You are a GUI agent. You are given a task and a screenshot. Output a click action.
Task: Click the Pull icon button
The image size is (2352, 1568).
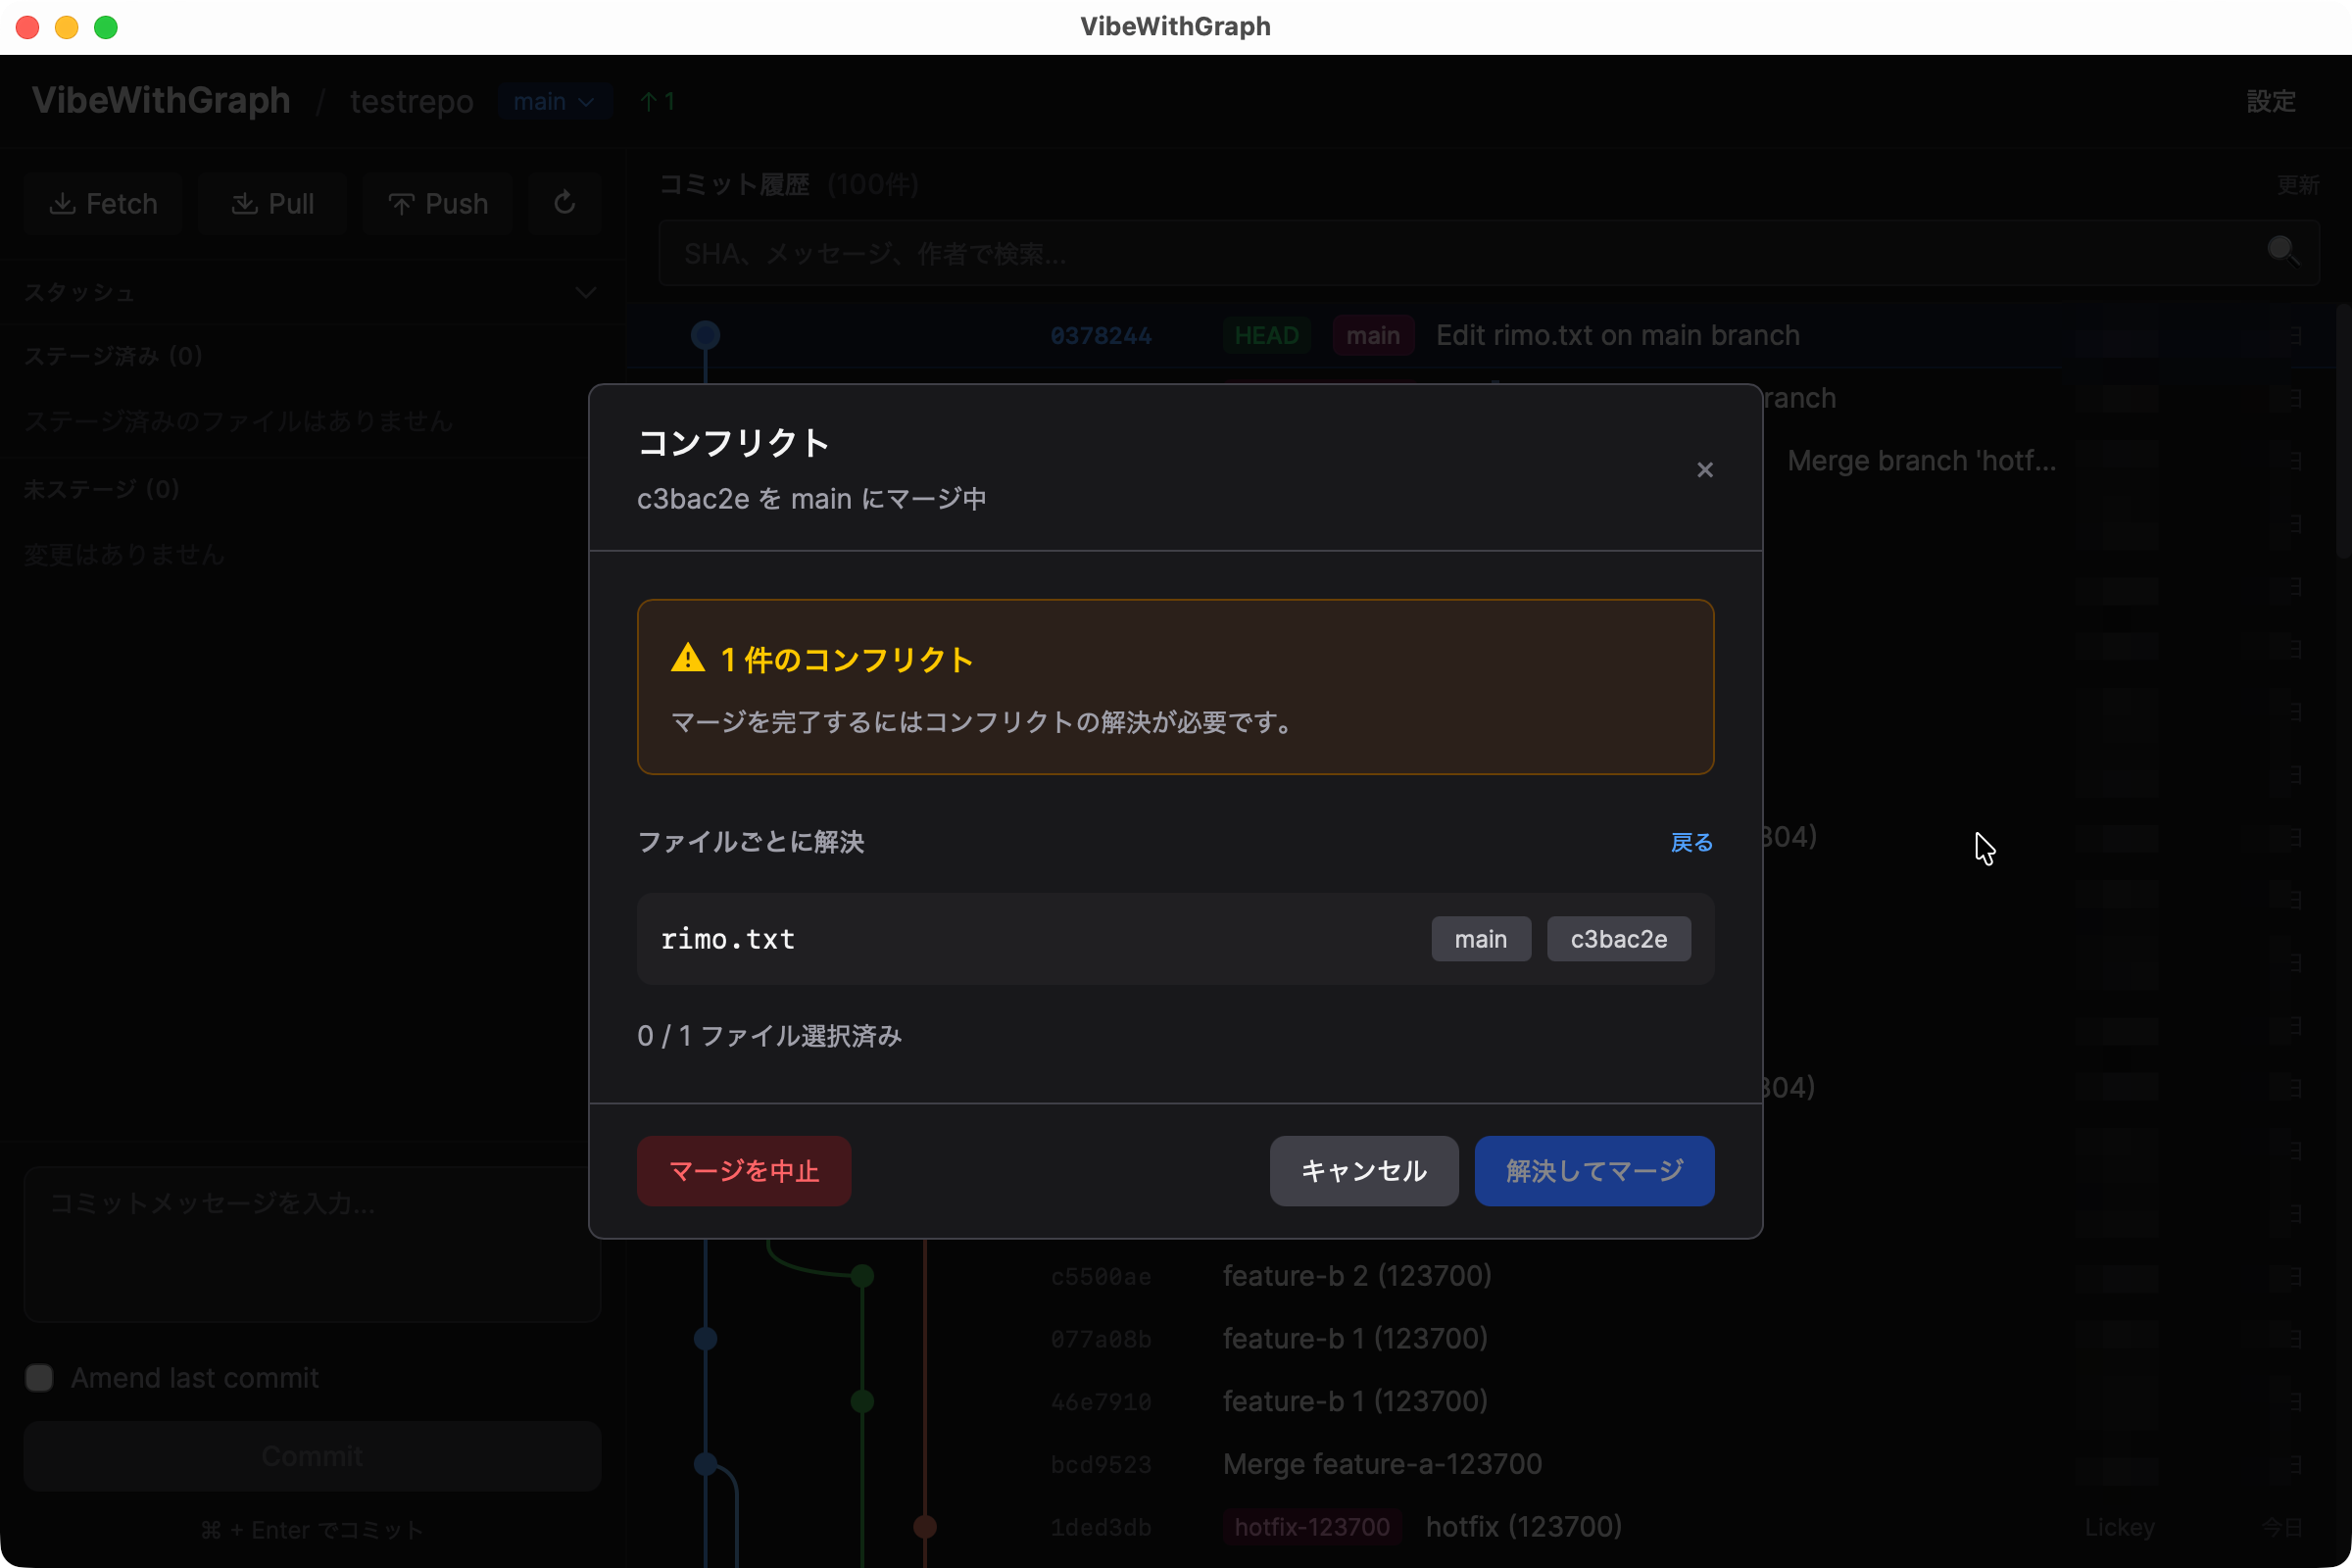point(272,204)
